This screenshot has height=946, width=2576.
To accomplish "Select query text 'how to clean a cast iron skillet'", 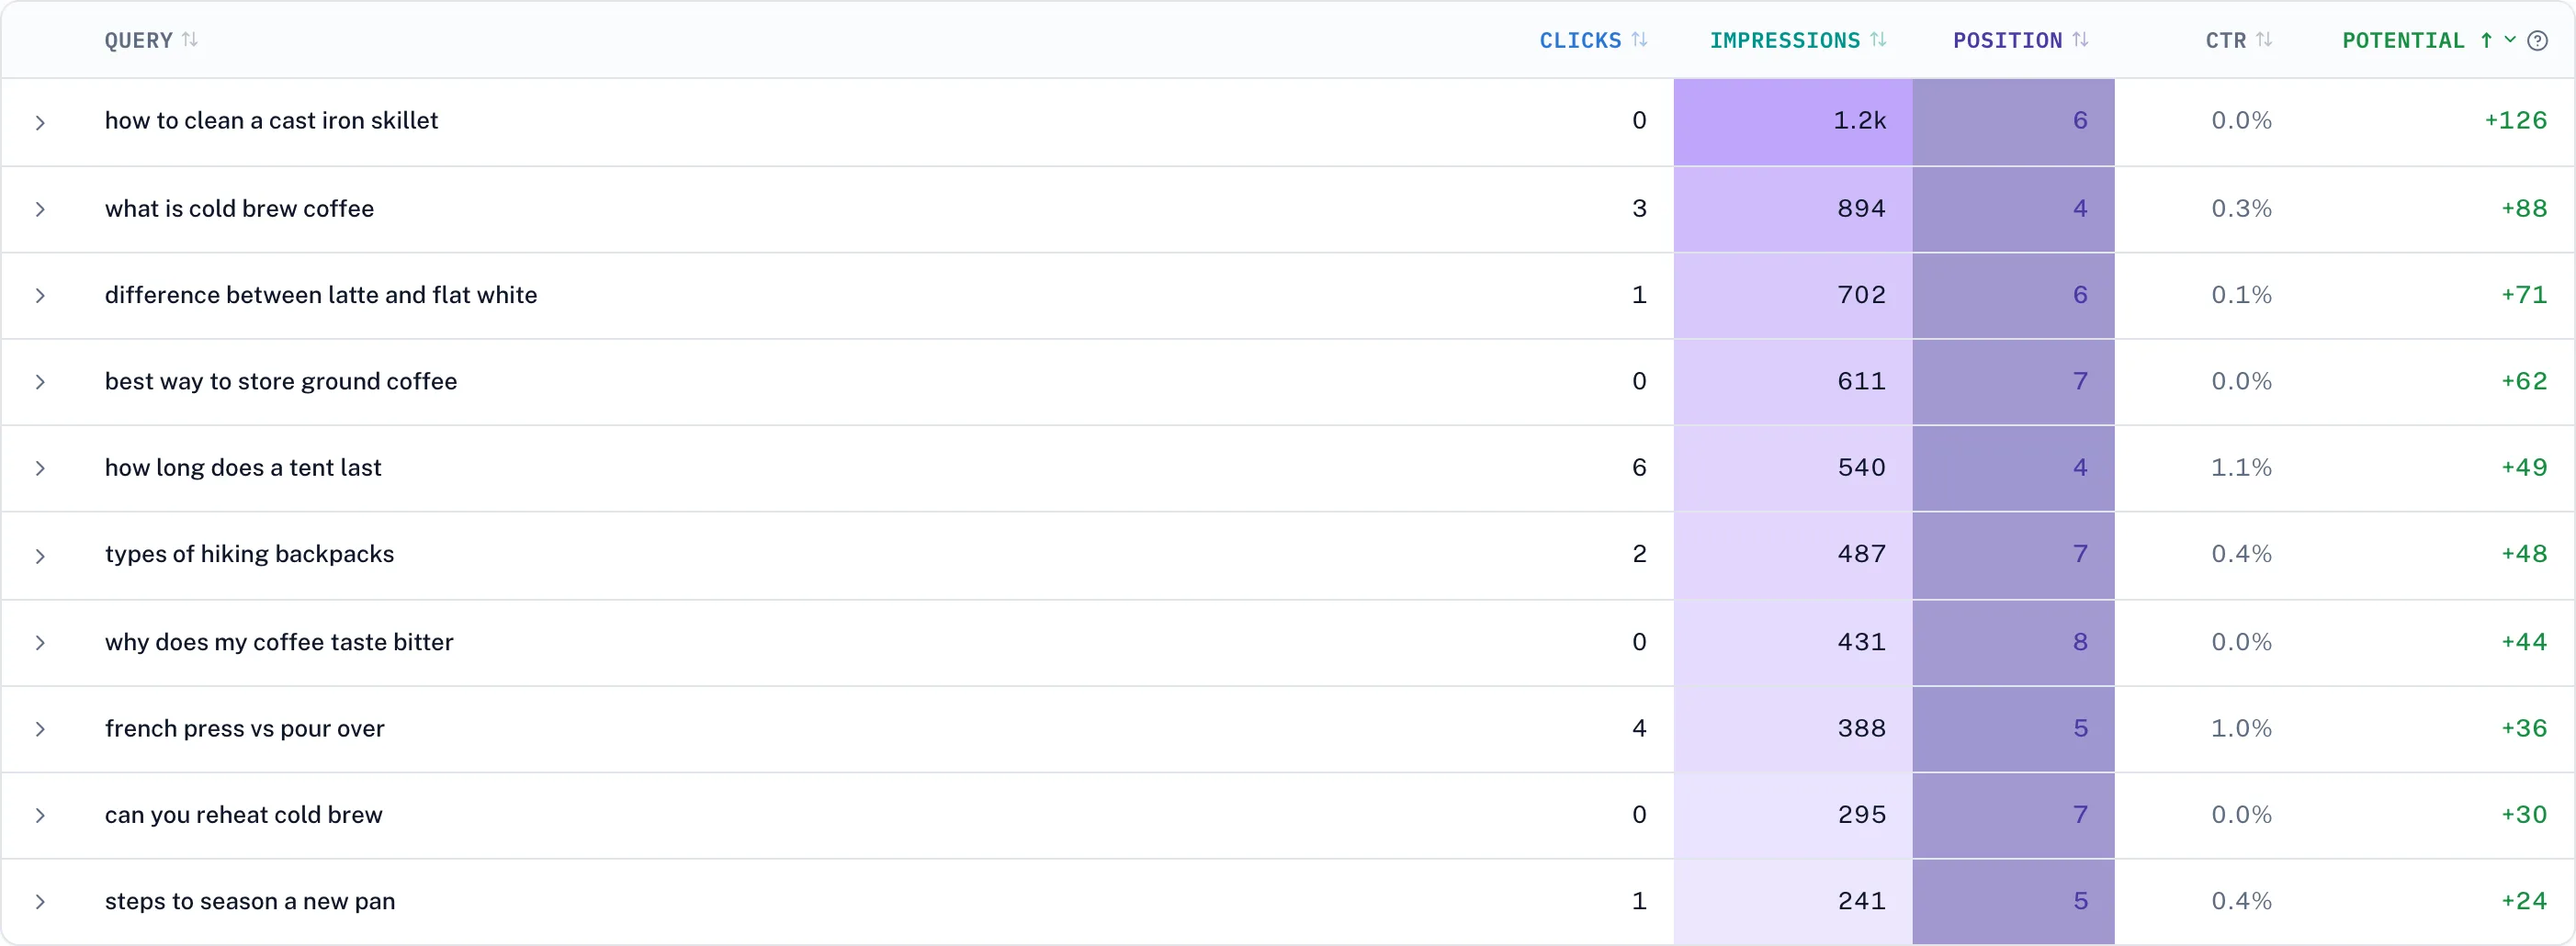I will tap(271, 121).
